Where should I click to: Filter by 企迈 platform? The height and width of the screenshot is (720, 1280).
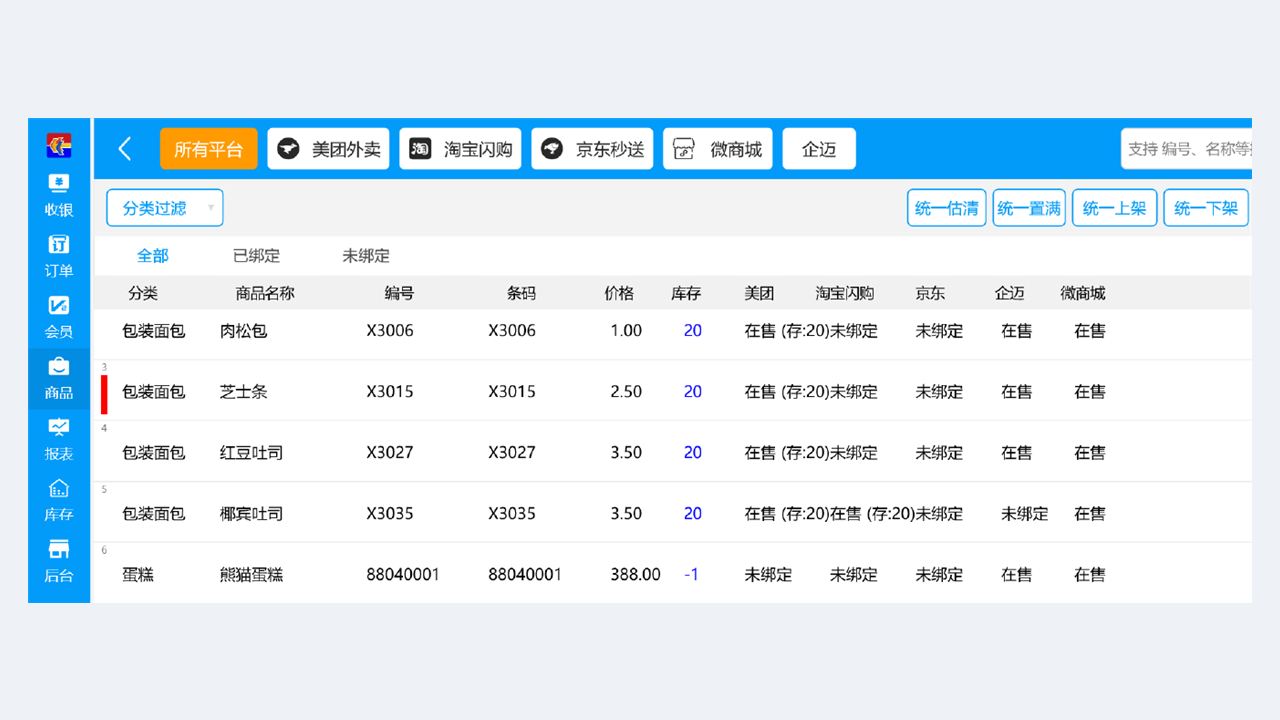click(819, 149)
